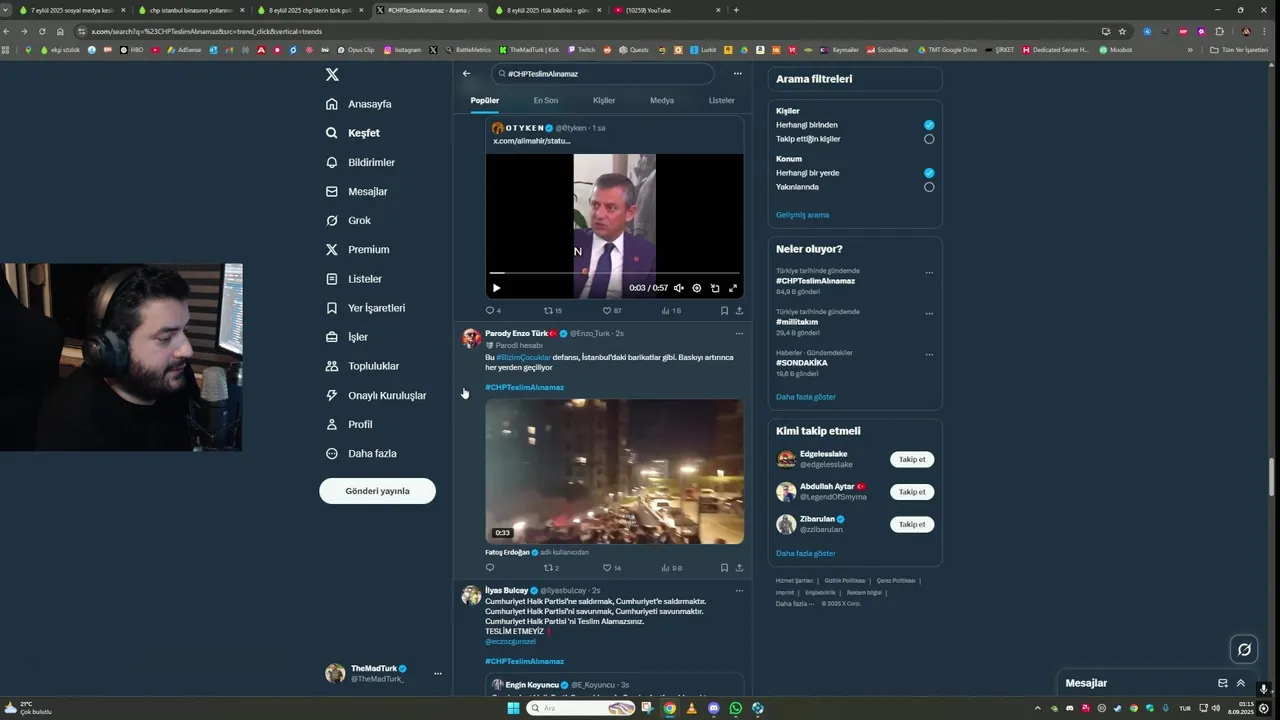Open TheMadTurk account options menu
Viewport: 1280px width, 720px height.
pos(437,674)
